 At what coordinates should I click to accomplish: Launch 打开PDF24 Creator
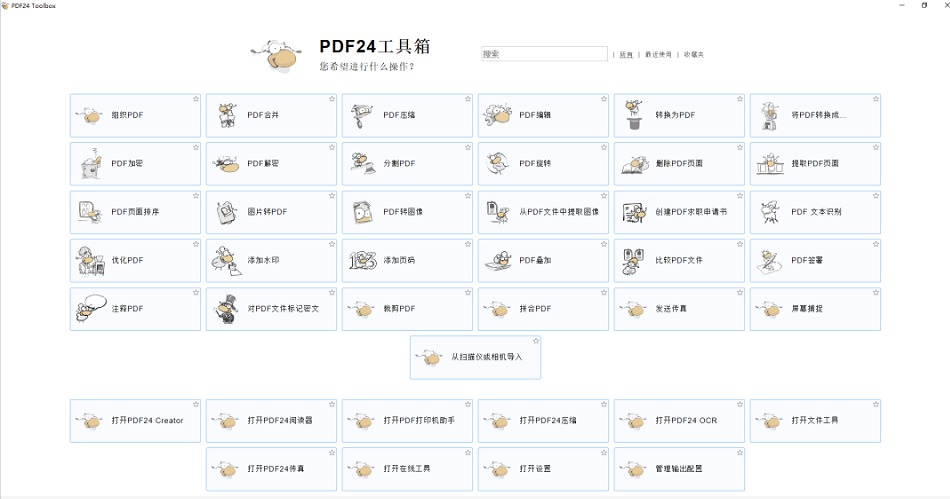click(x=135, y=420)
